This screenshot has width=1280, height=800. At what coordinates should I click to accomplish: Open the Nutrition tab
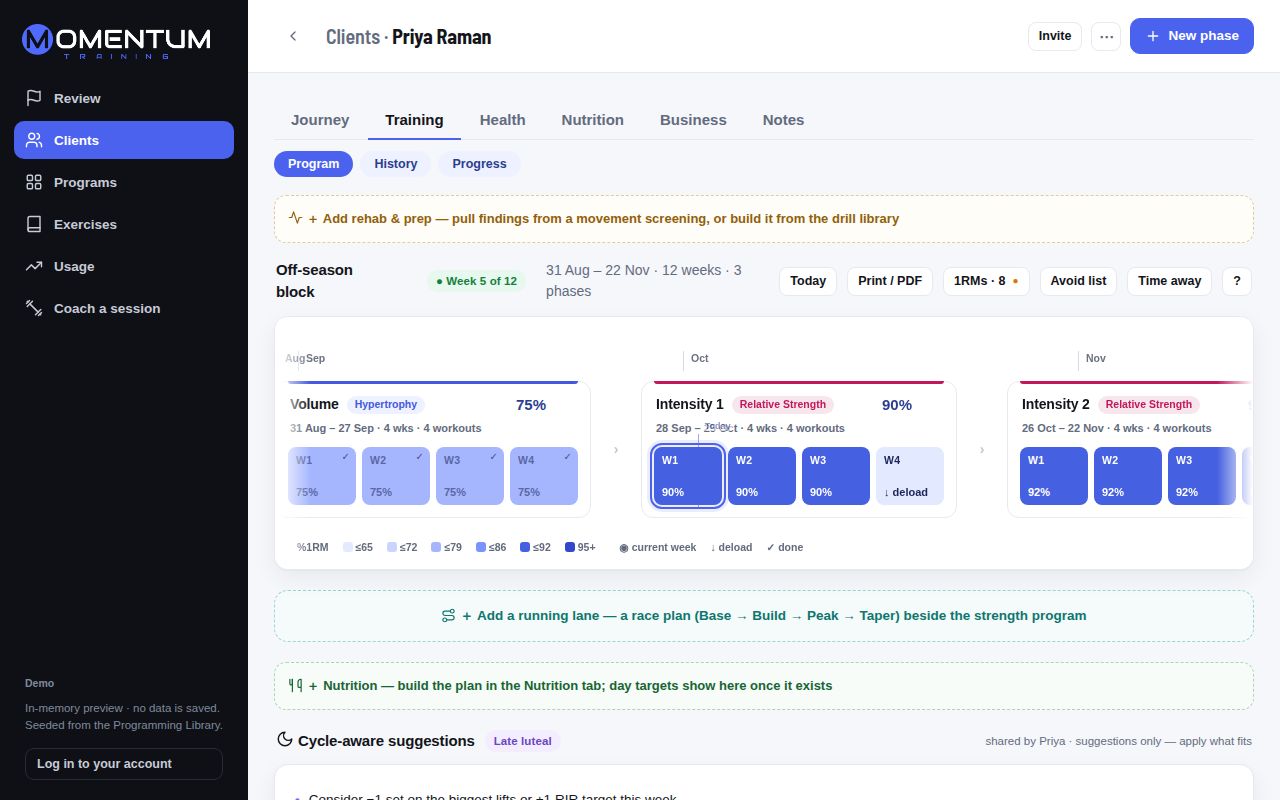point(592,120)
